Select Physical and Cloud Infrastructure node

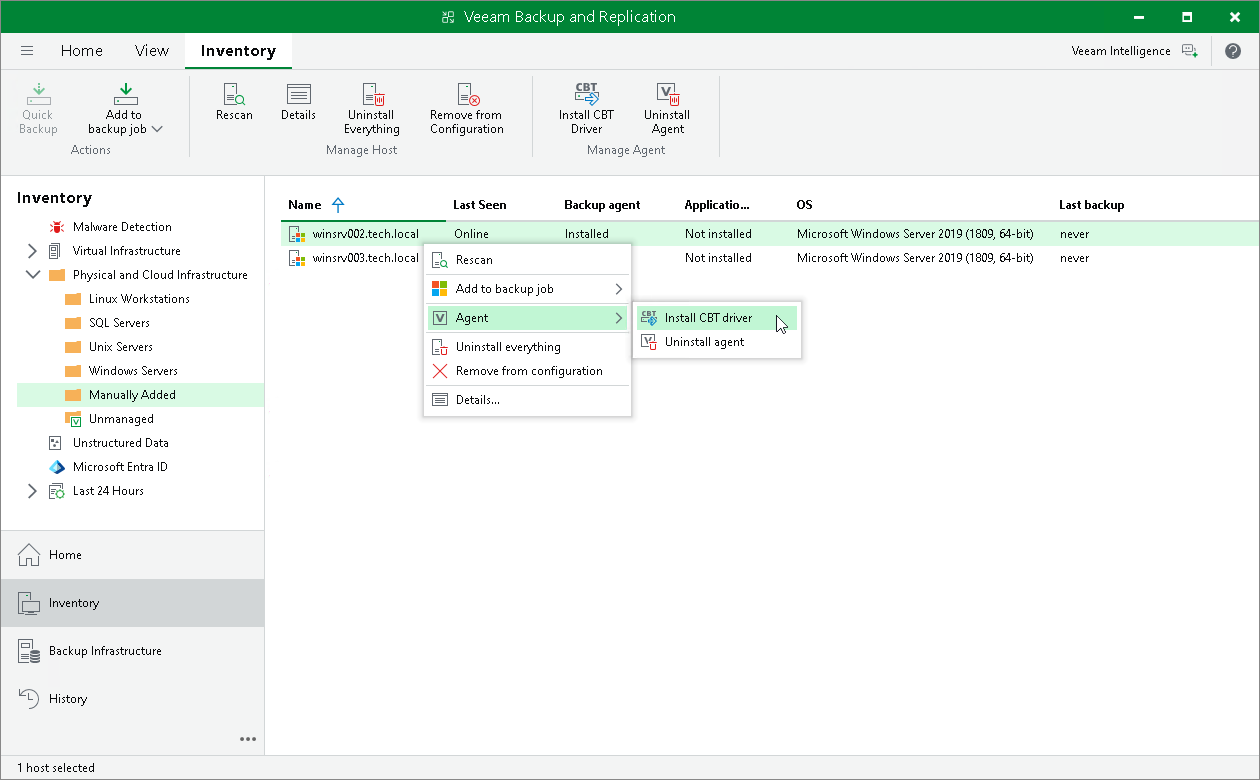pos(160,275)
